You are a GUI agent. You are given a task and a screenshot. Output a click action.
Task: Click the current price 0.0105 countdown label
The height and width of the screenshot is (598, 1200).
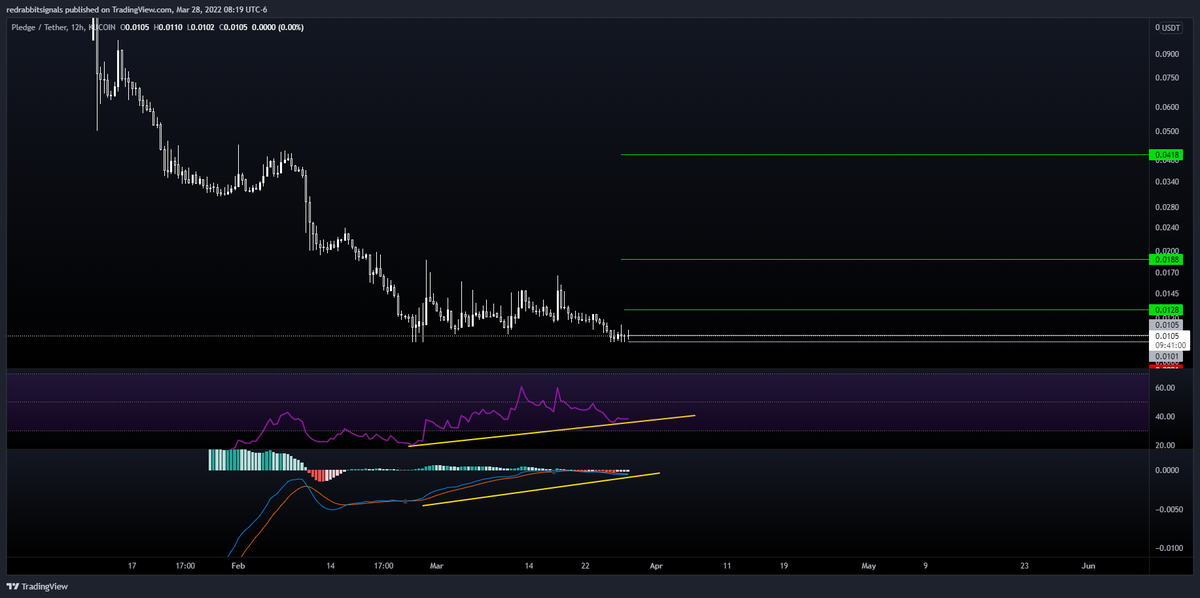click(x=1168, y=340)
